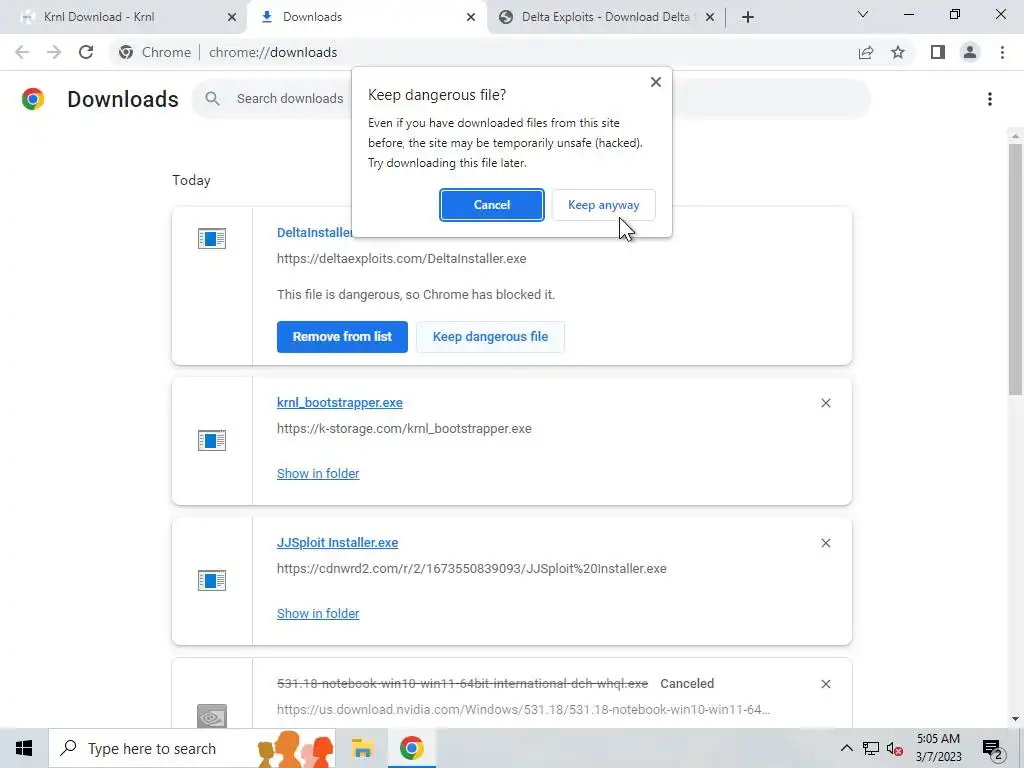Open a new Chrome tab
Screen dimensions: 1024x768
748,17
